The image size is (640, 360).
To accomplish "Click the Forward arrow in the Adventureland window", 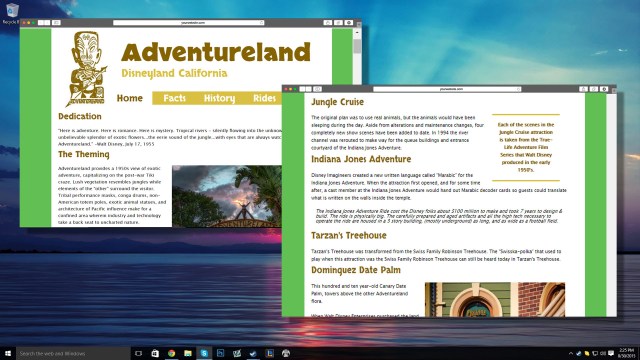I will coord(47,23).
